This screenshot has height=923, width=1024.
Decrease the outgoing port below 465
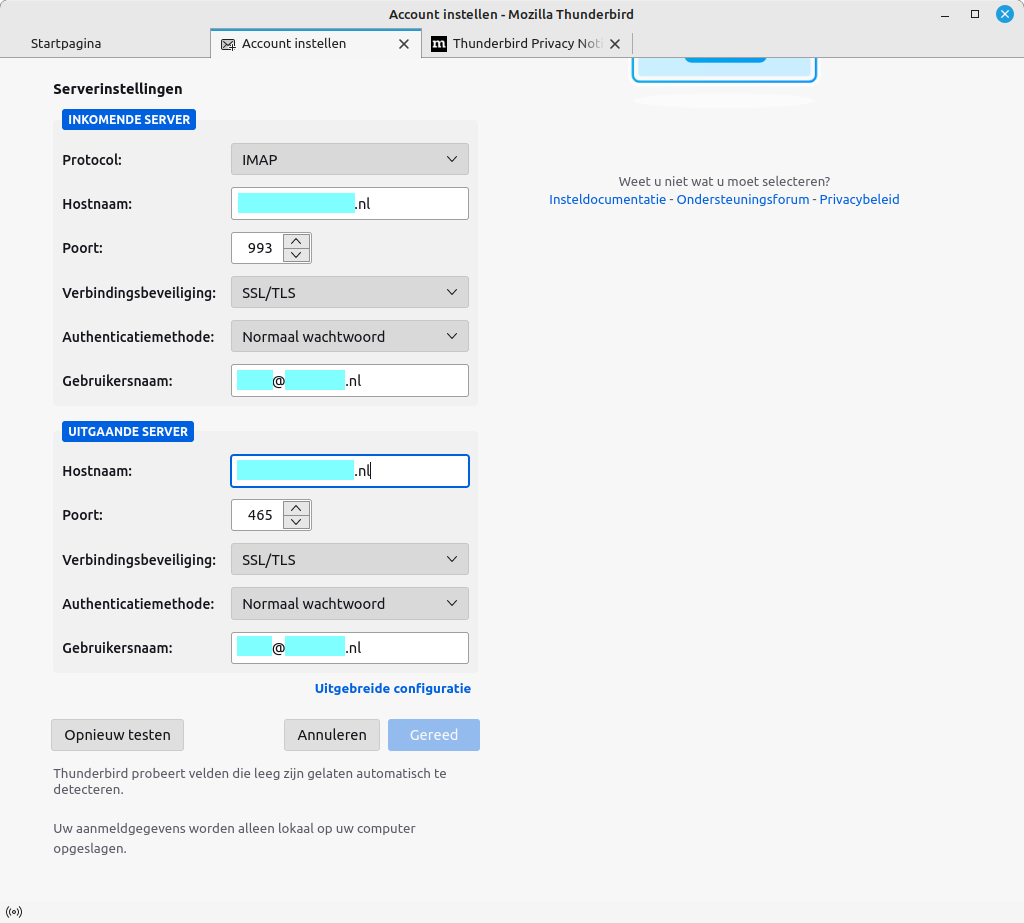297,521
